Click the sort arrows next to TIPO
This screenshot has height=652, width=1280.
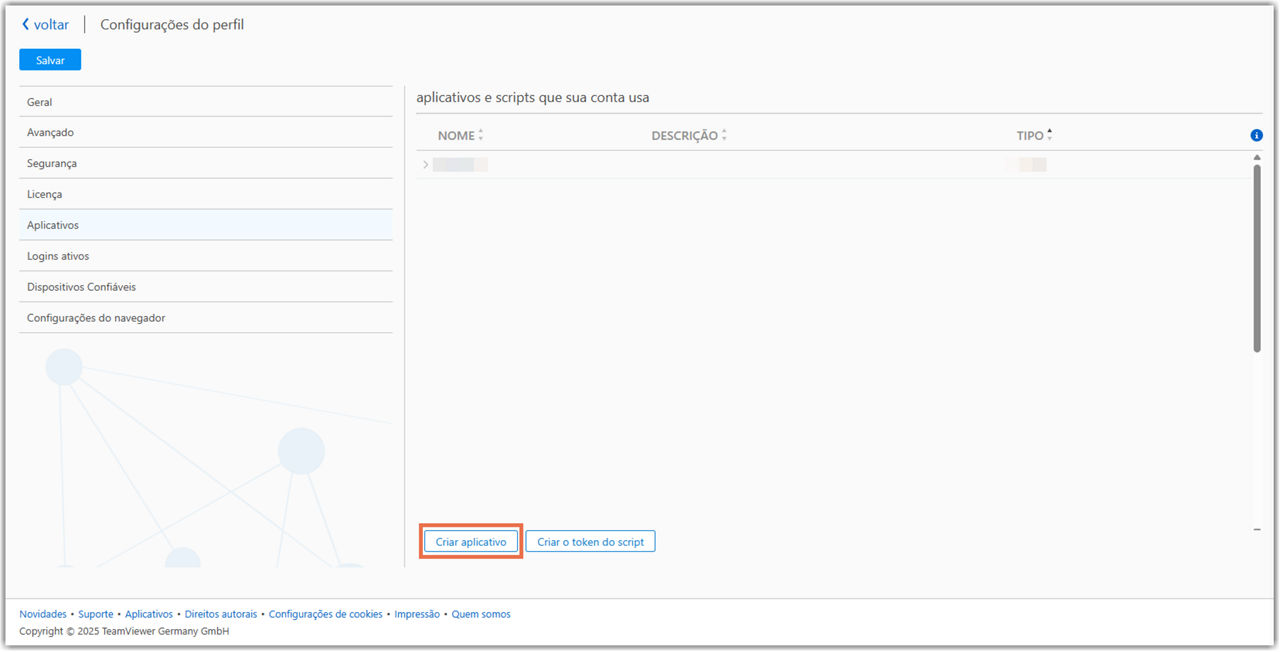point(1049,136)
